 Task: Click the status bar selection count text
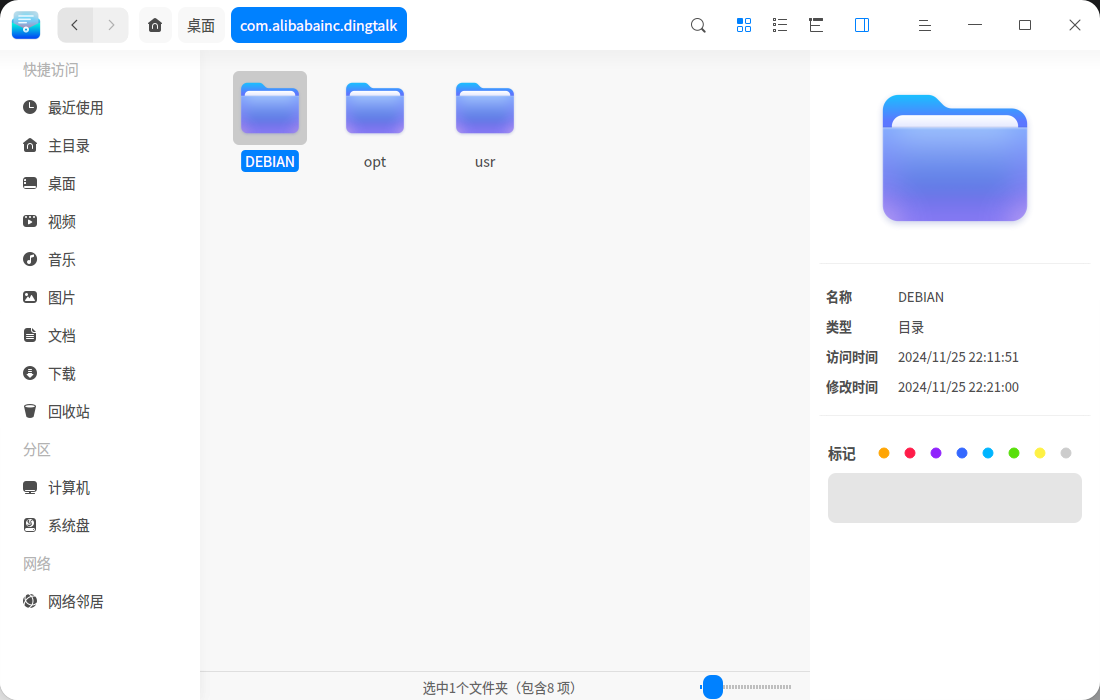[x=499, y=687]
